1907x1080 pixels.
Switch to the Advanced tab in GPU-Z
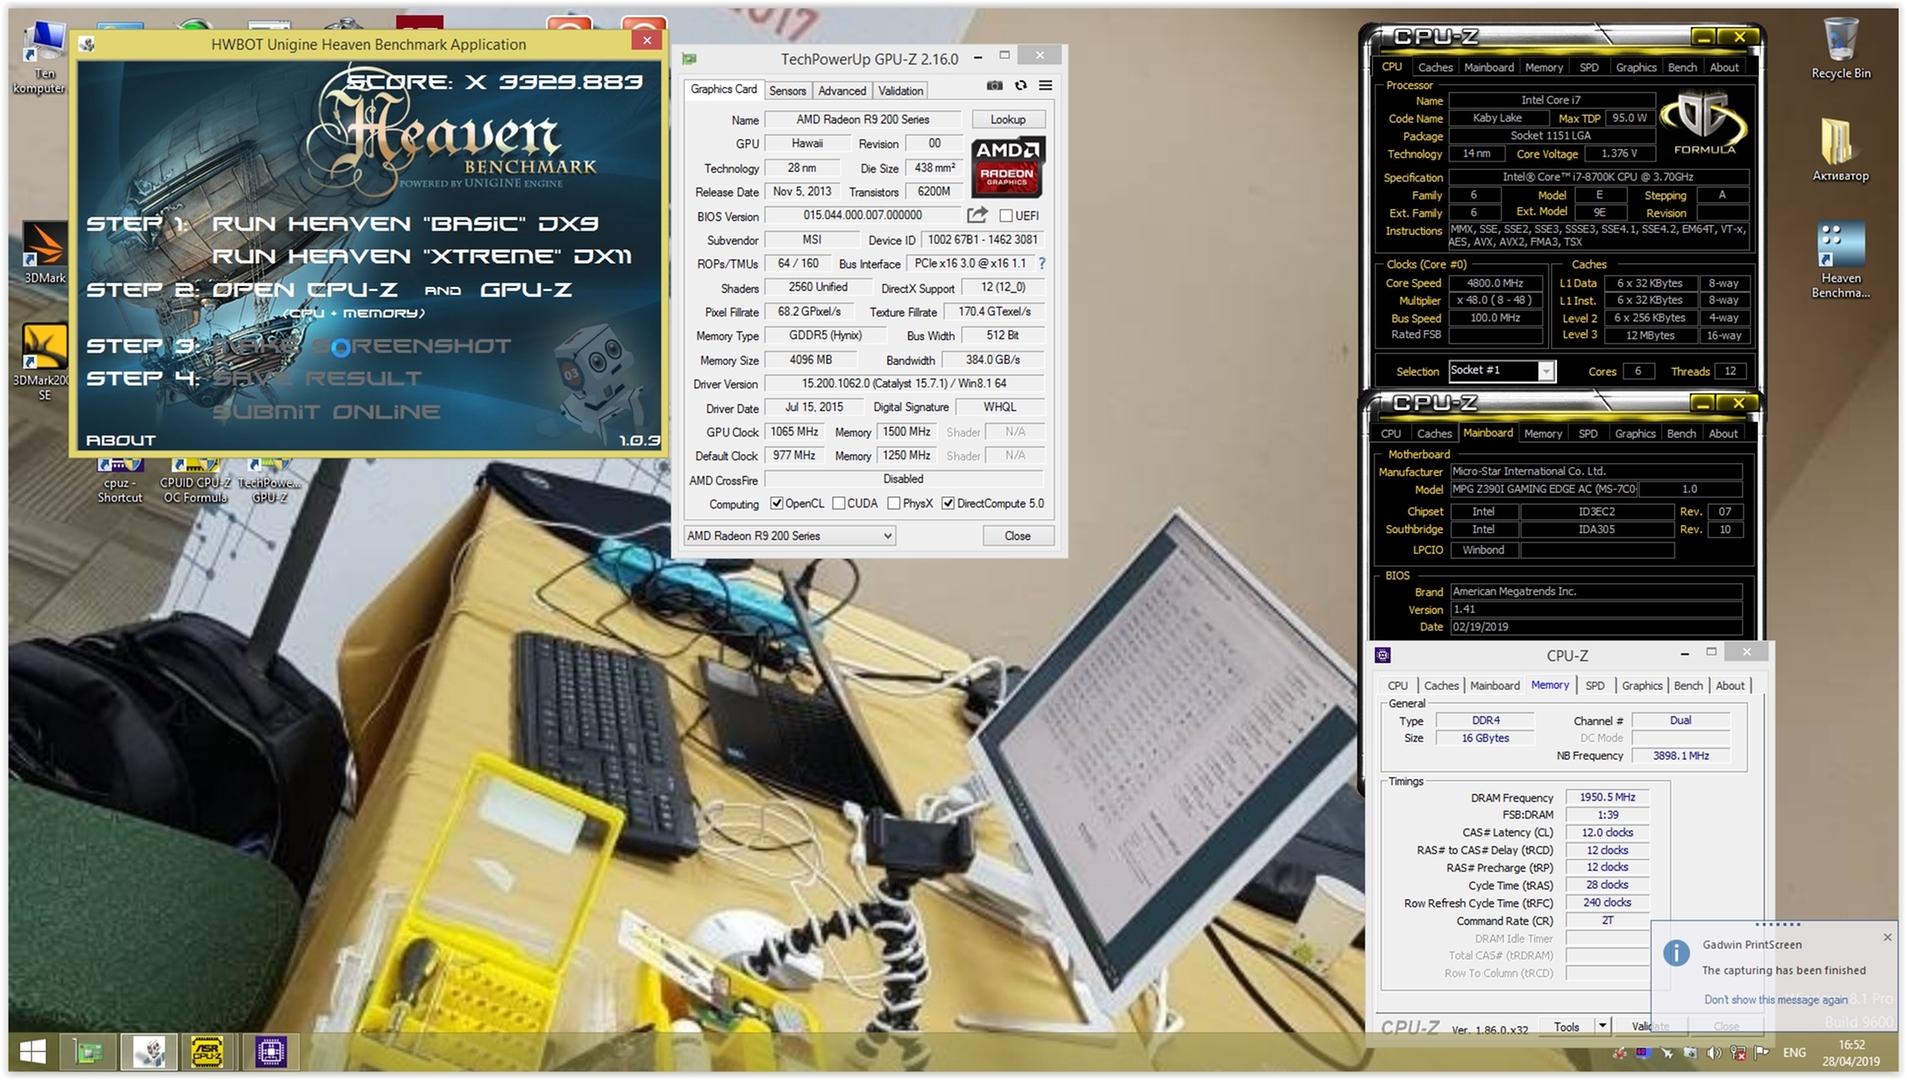click(842, 91)
